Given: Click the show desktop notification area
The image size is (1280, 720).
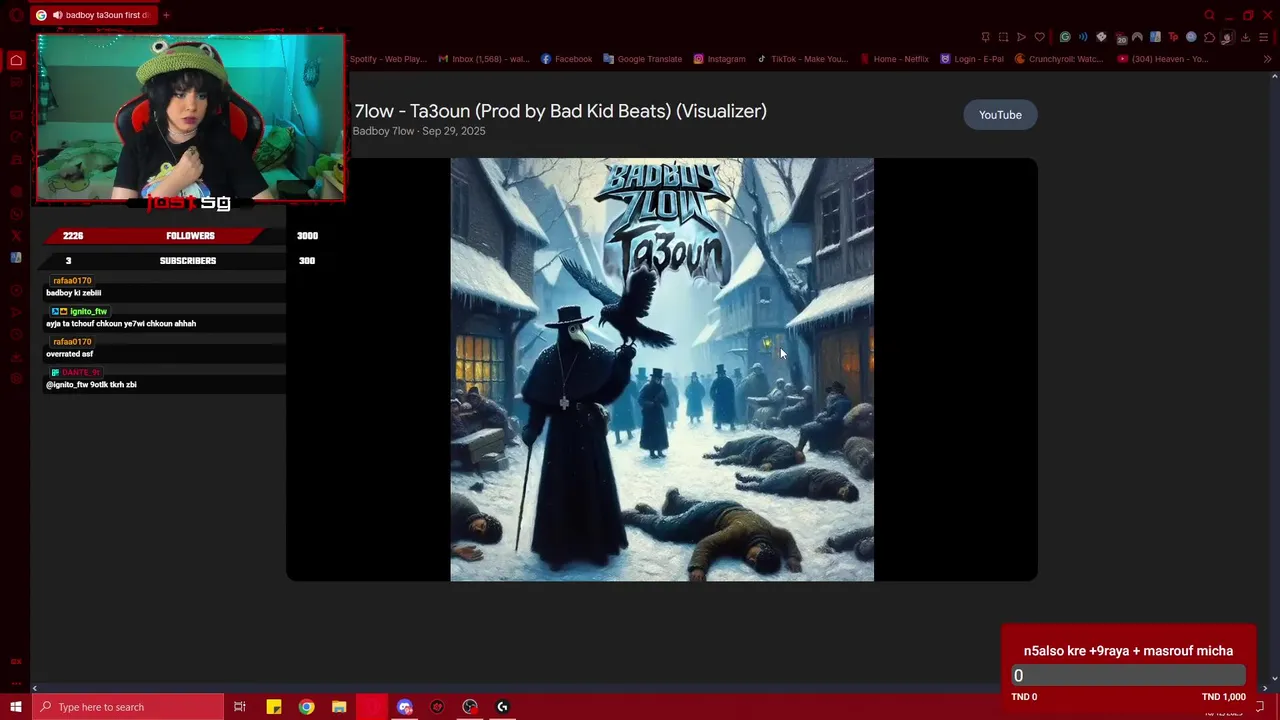Looking at the screenshot, I should tap(1277, 707).
